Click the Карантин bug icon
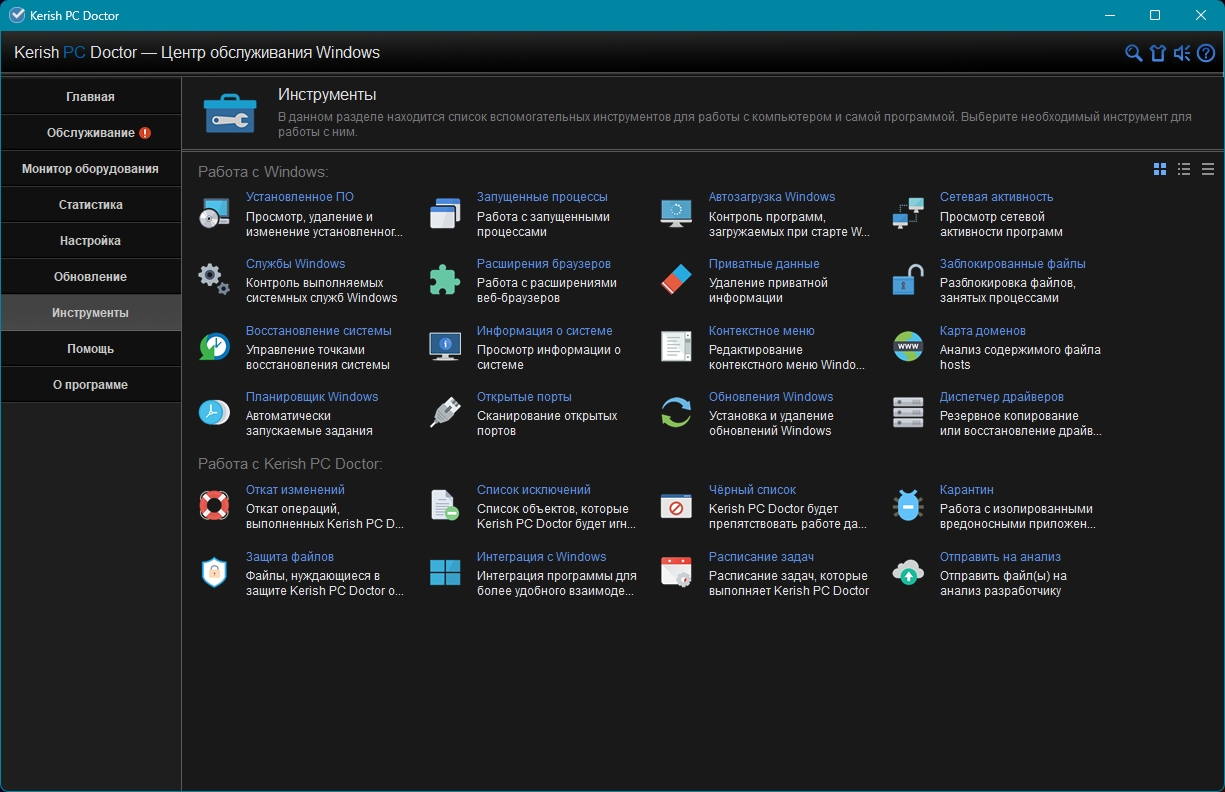Screen dimensions: 1225x792 (908, 506)
